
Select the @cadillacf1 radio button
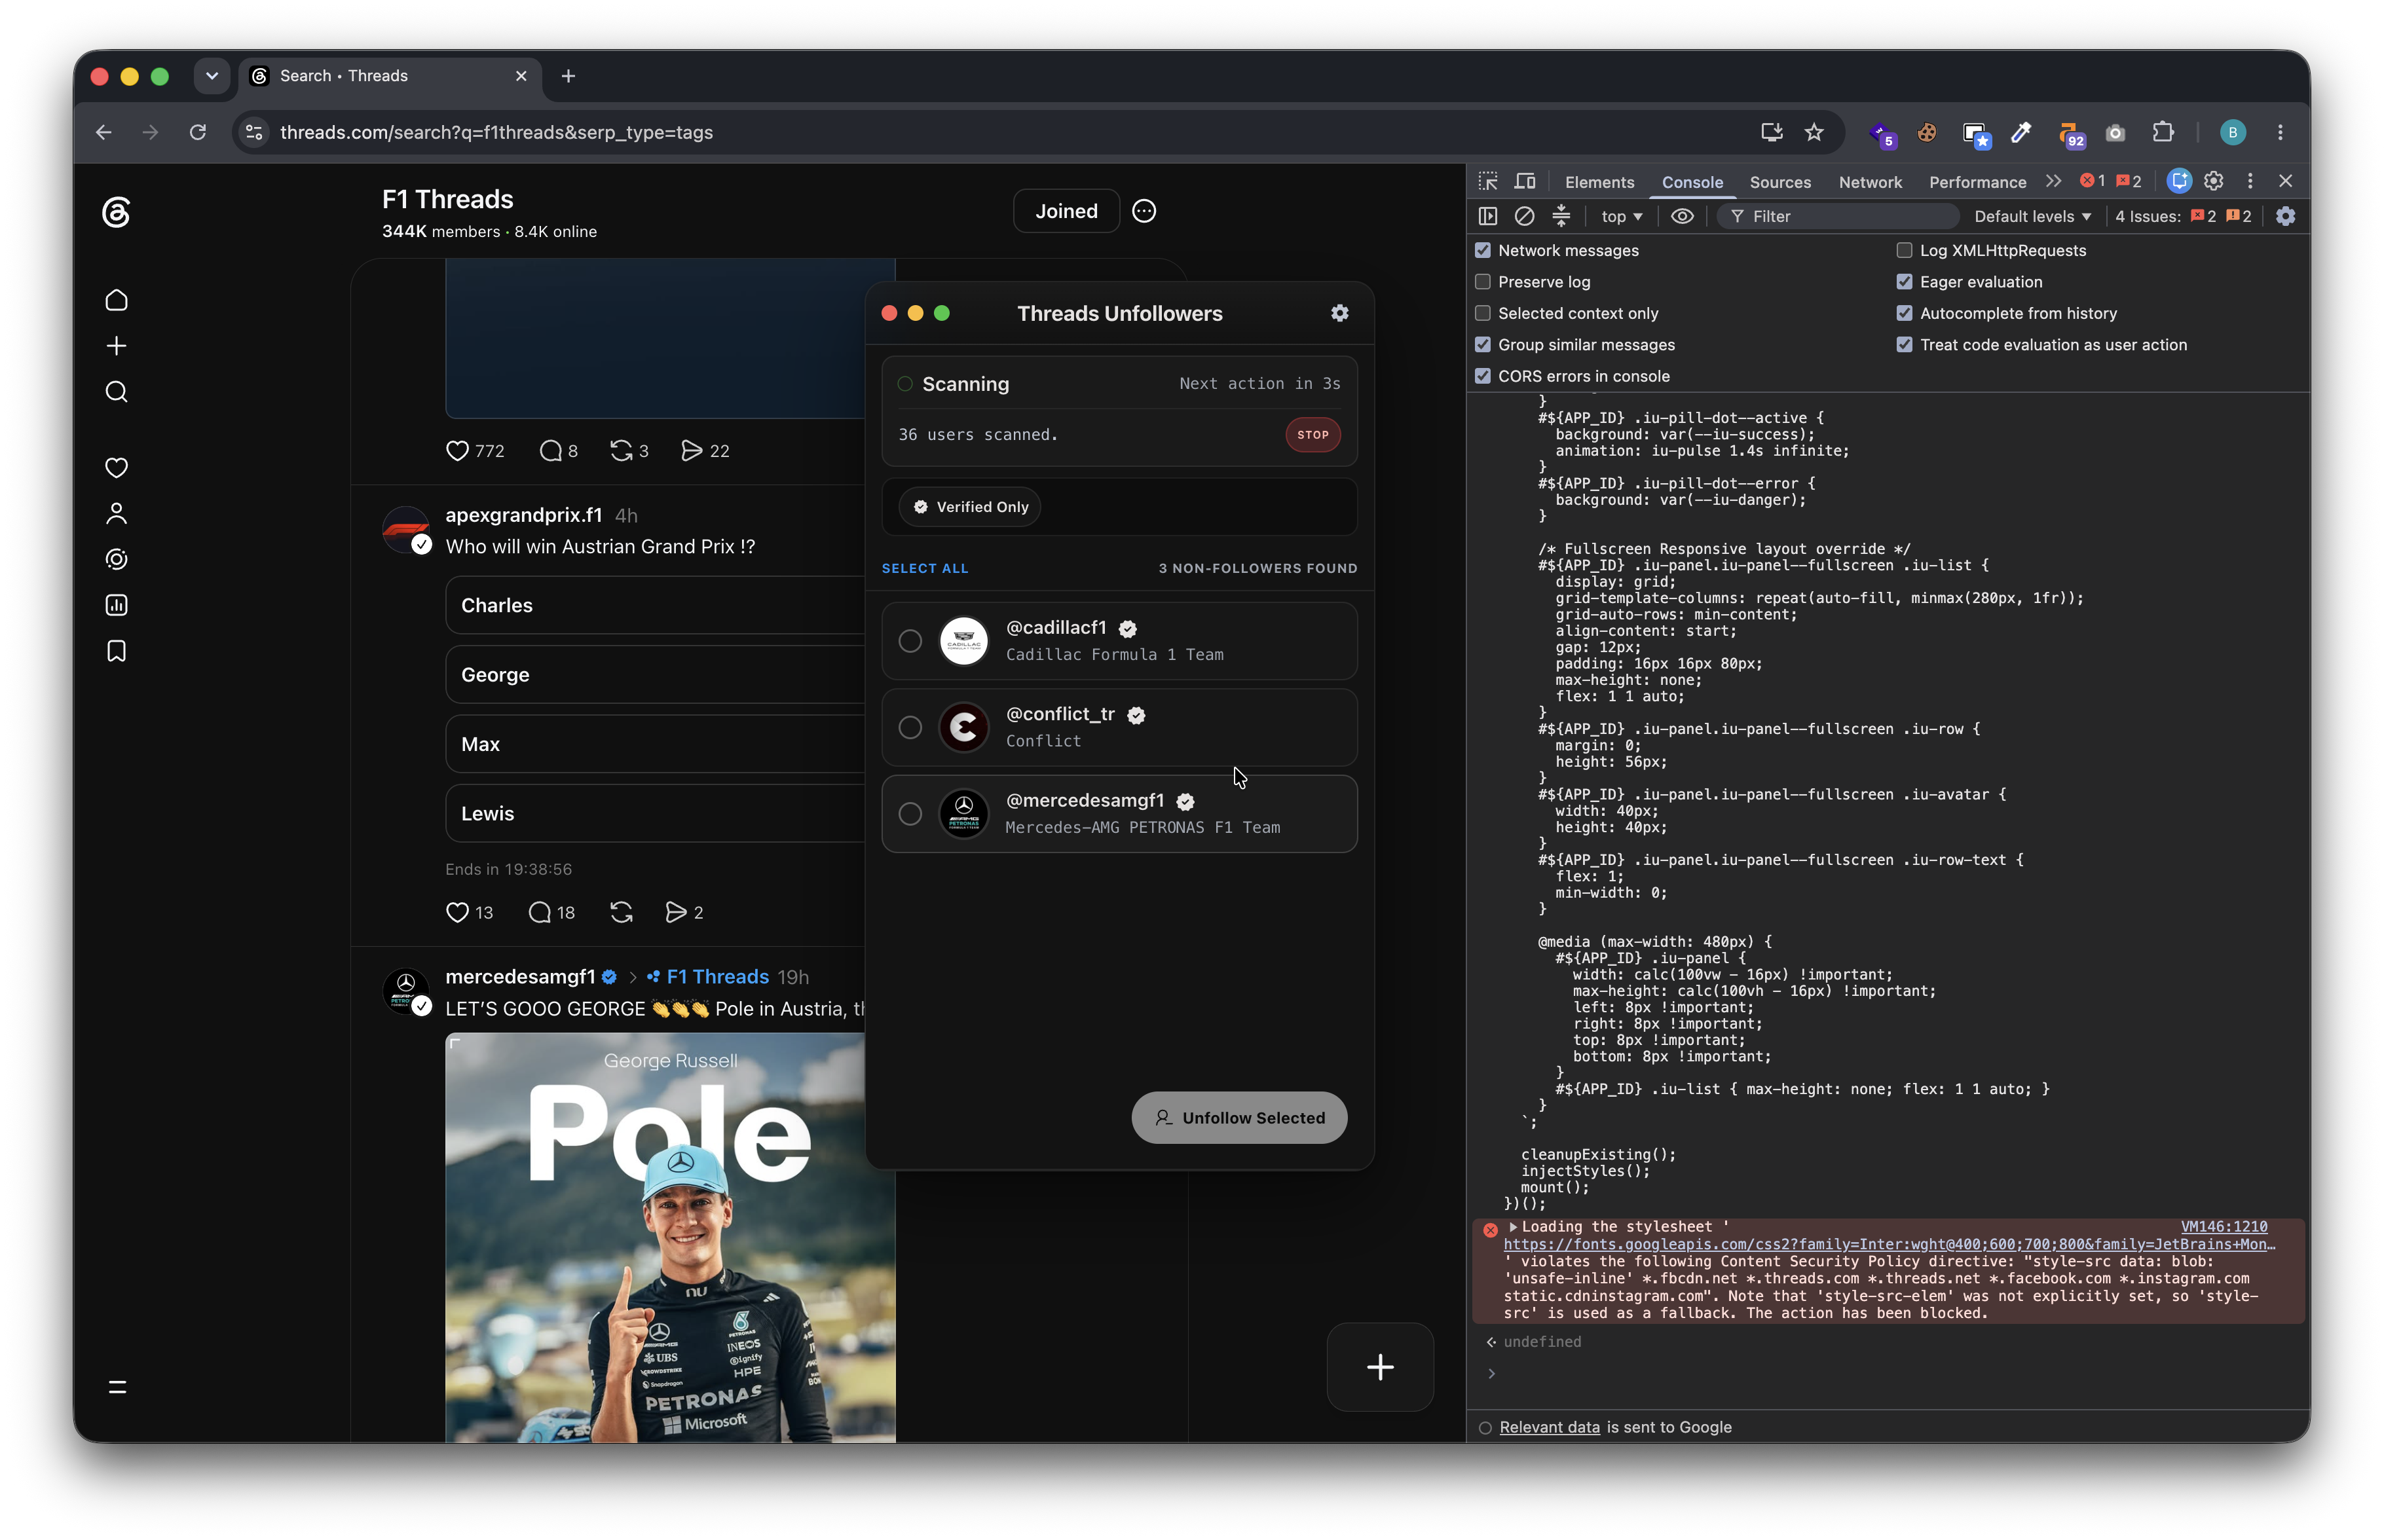point(909,641)
